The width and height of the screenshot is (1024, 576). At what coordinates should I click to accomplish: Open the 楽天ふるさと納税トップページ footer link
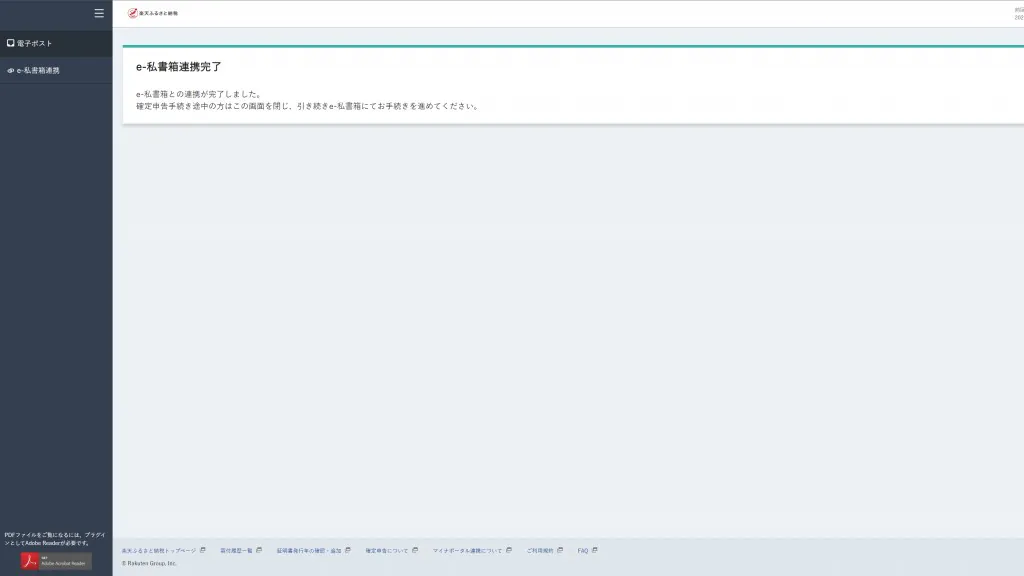159,550
